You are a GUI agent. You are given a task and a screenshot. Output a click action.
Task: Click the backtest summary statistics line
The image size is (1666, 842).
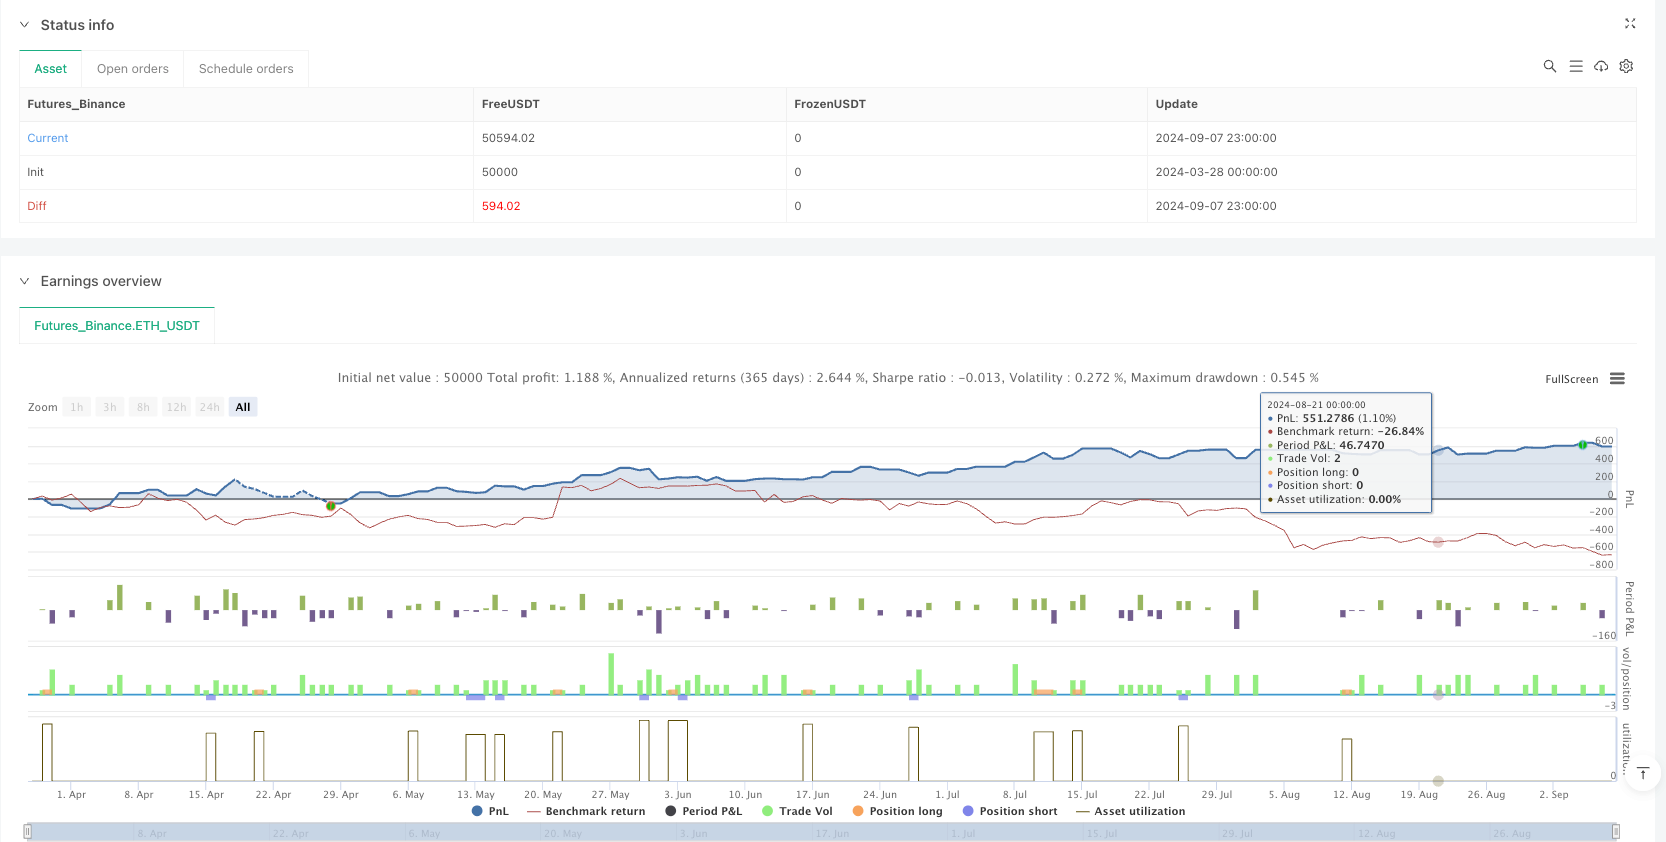828,378
